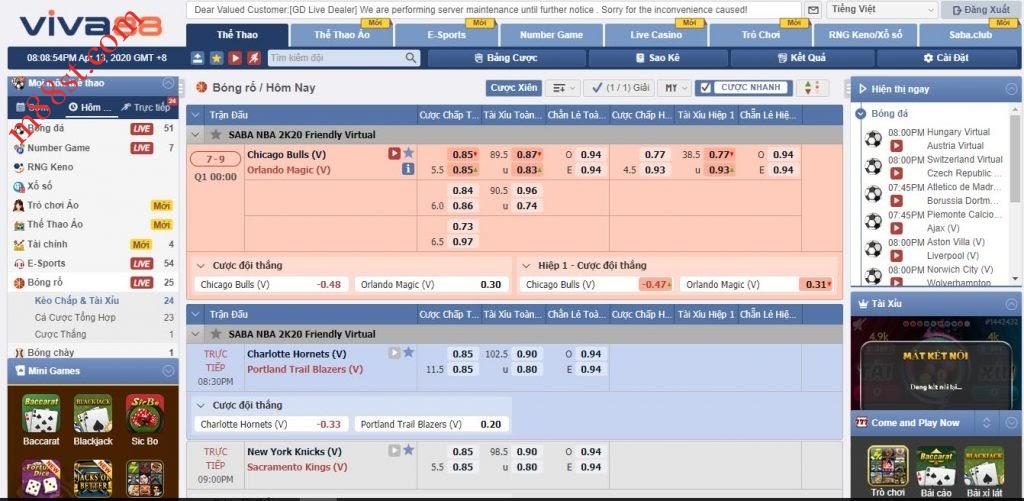Image resolution: width=1024 pixels, height=501 pixels.
Task: Open the sort order dropdown
Action: tap(562, 88)
